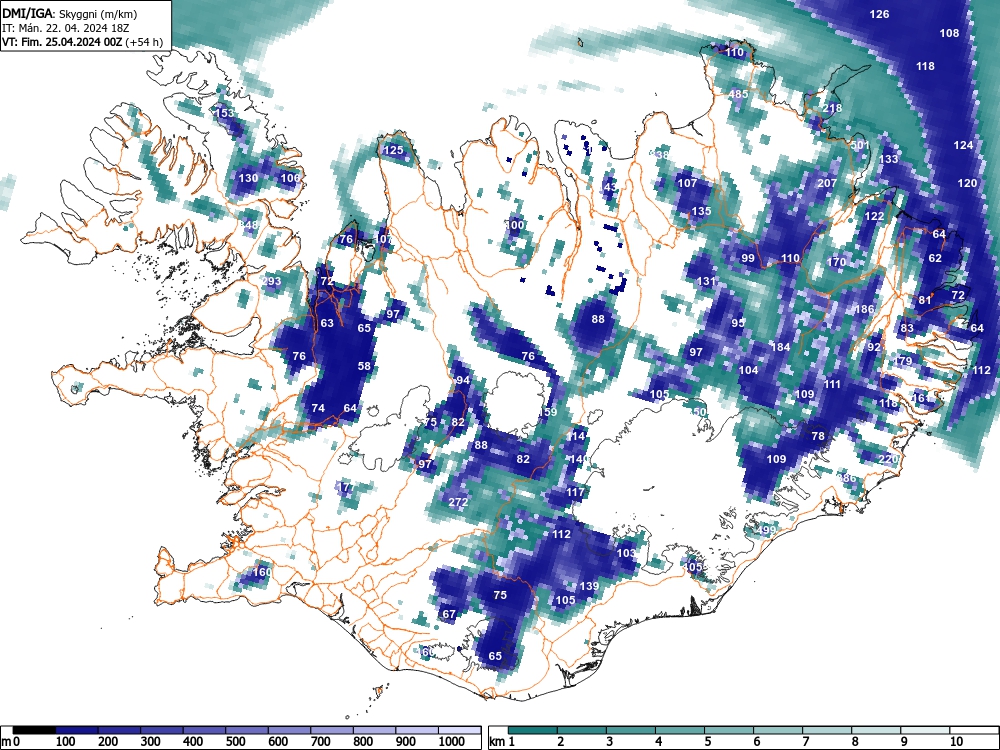This screenshot has height=750, width=1000.
Task: Click the legend label '200'
Action: [108, 741]
